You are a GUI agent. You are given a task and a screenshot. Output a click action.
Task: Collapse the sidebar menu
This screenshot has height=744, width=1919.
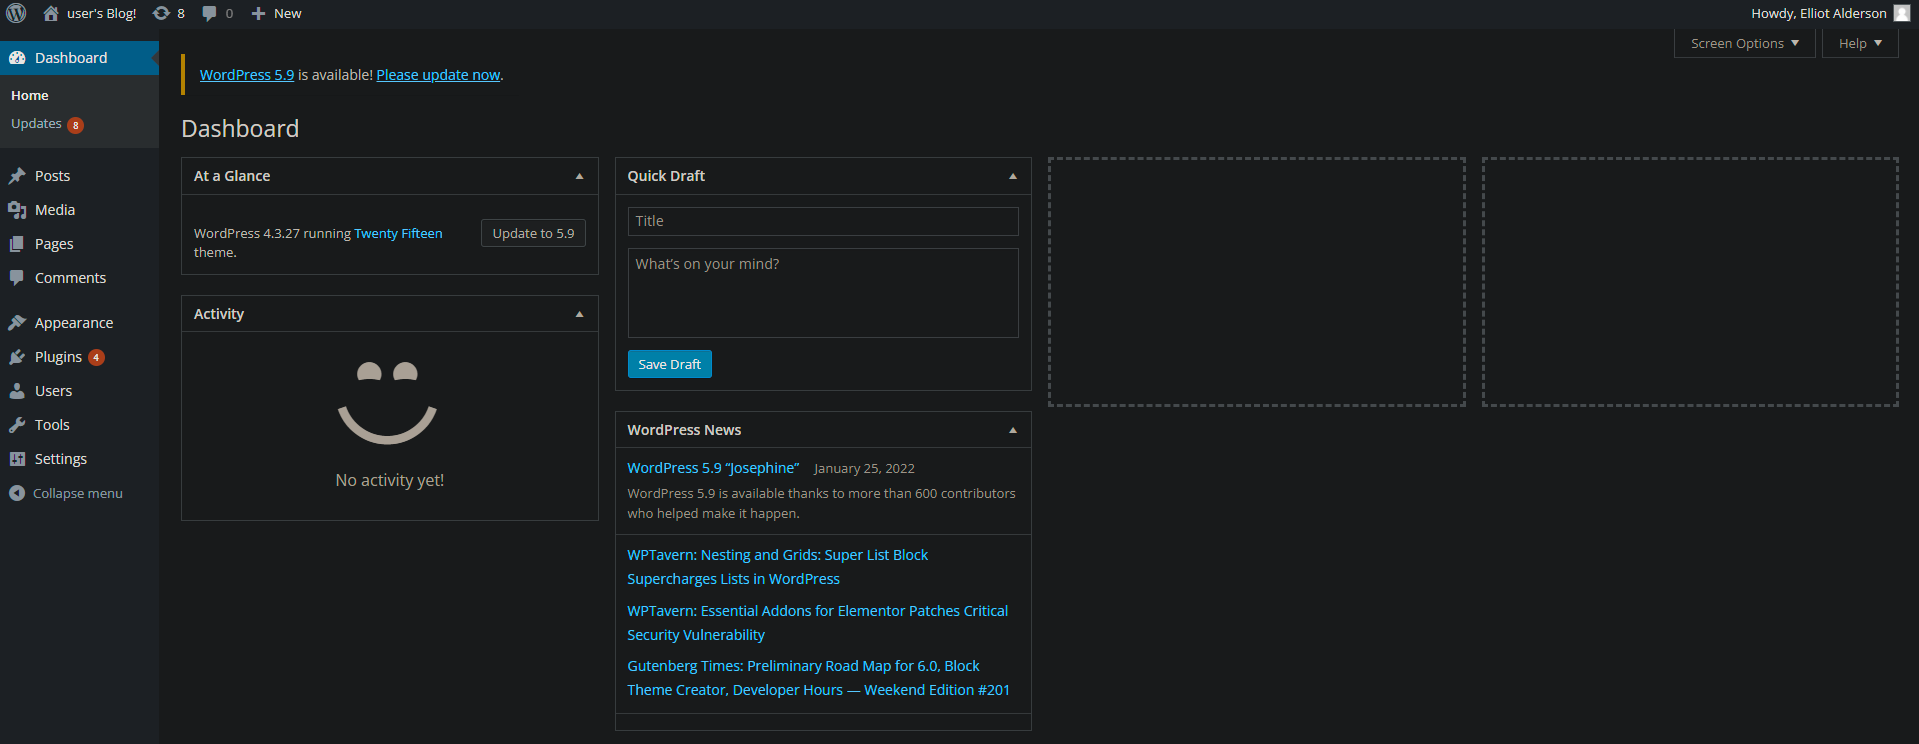pyautogui.click(x=66, y=493)
